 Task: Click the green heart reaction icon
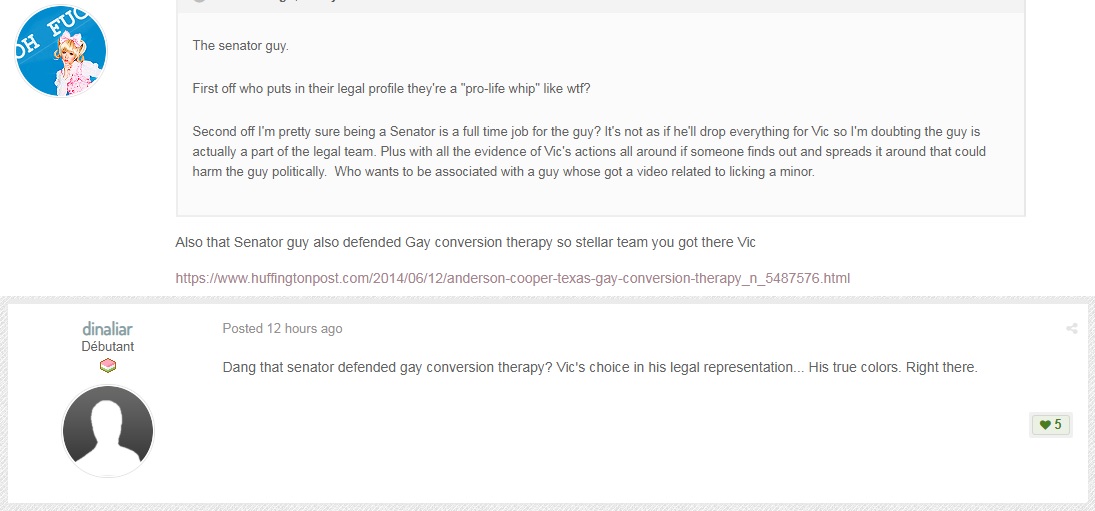point(1045,424)
